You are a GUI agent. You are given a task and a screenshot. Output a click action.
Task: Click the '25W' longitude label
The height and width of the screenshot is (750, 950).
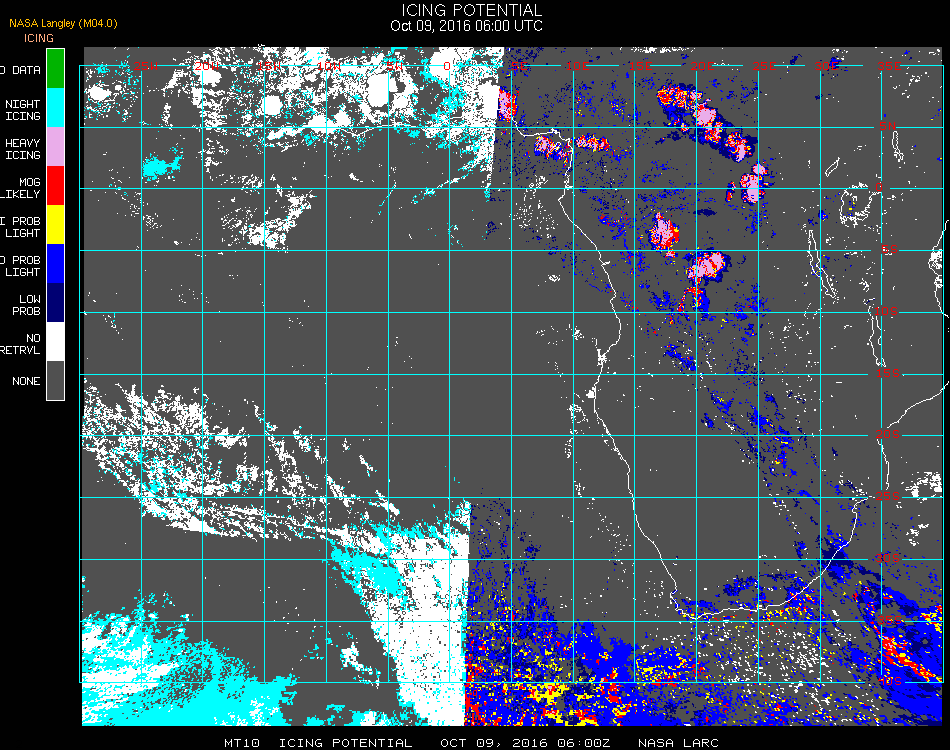coord(145,65)
